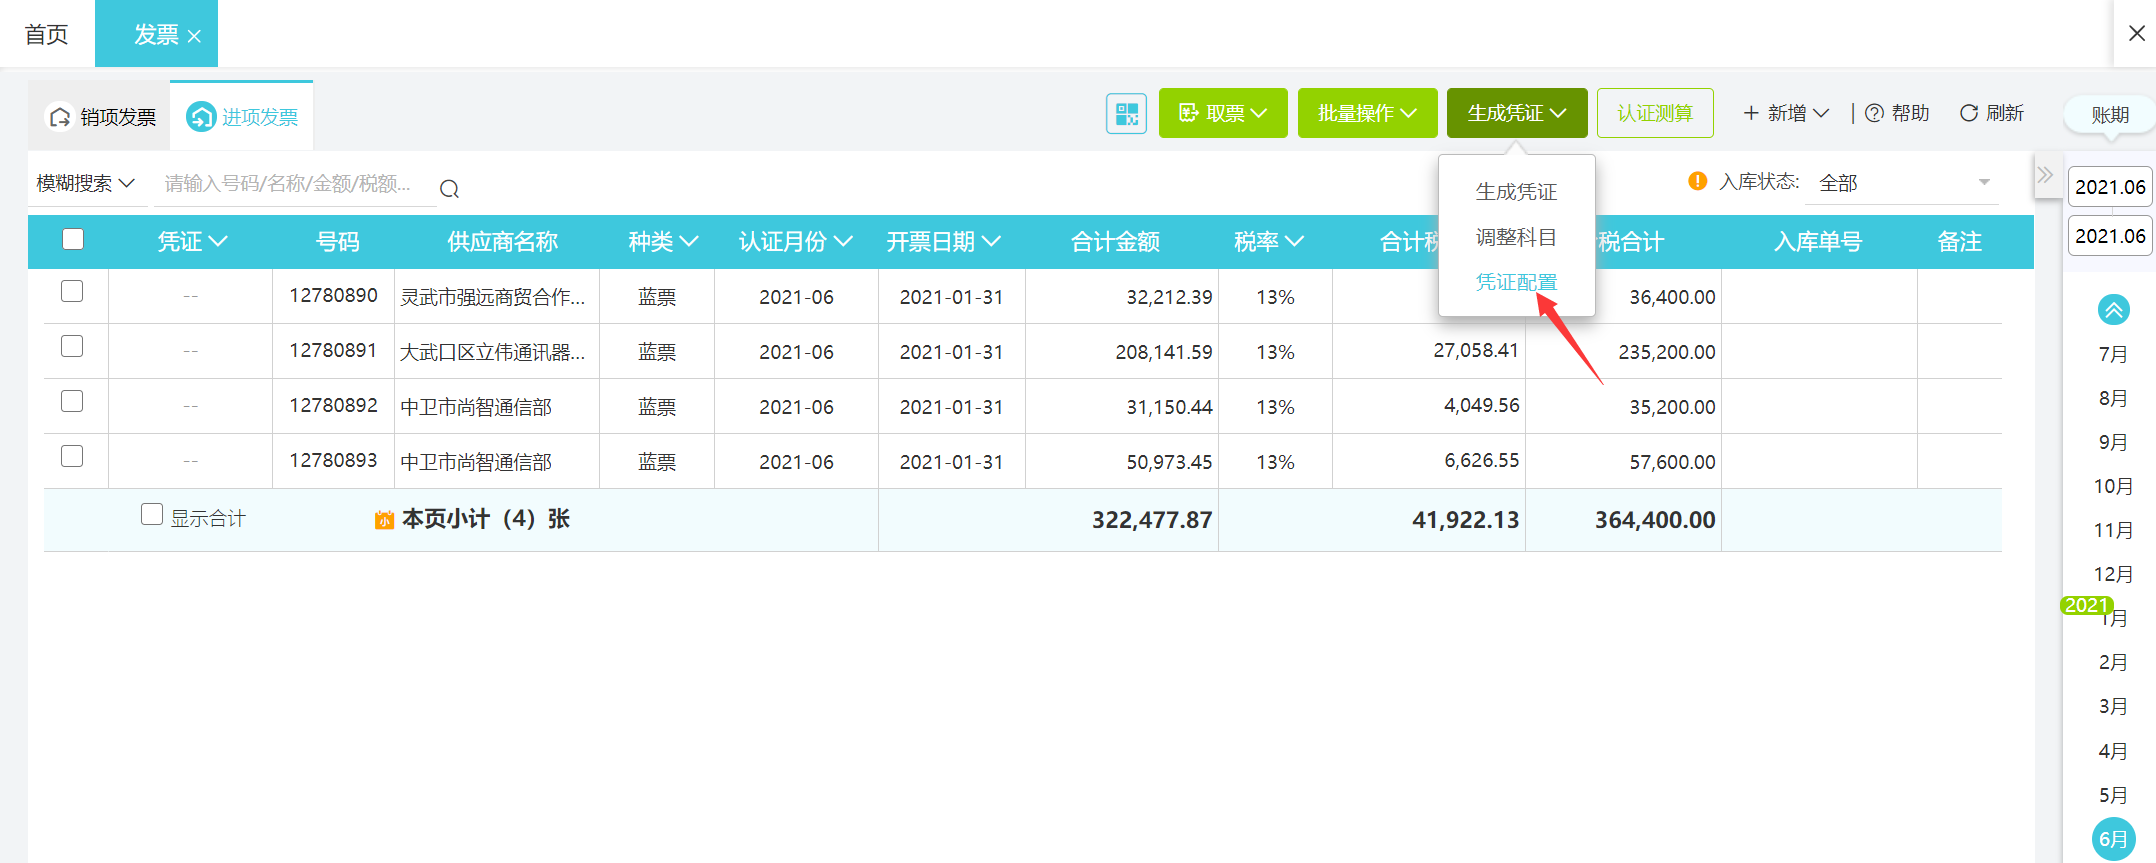The image size is (2156, 863).
Task: Check the row for invoice 12780893
Action: point(72,456)
